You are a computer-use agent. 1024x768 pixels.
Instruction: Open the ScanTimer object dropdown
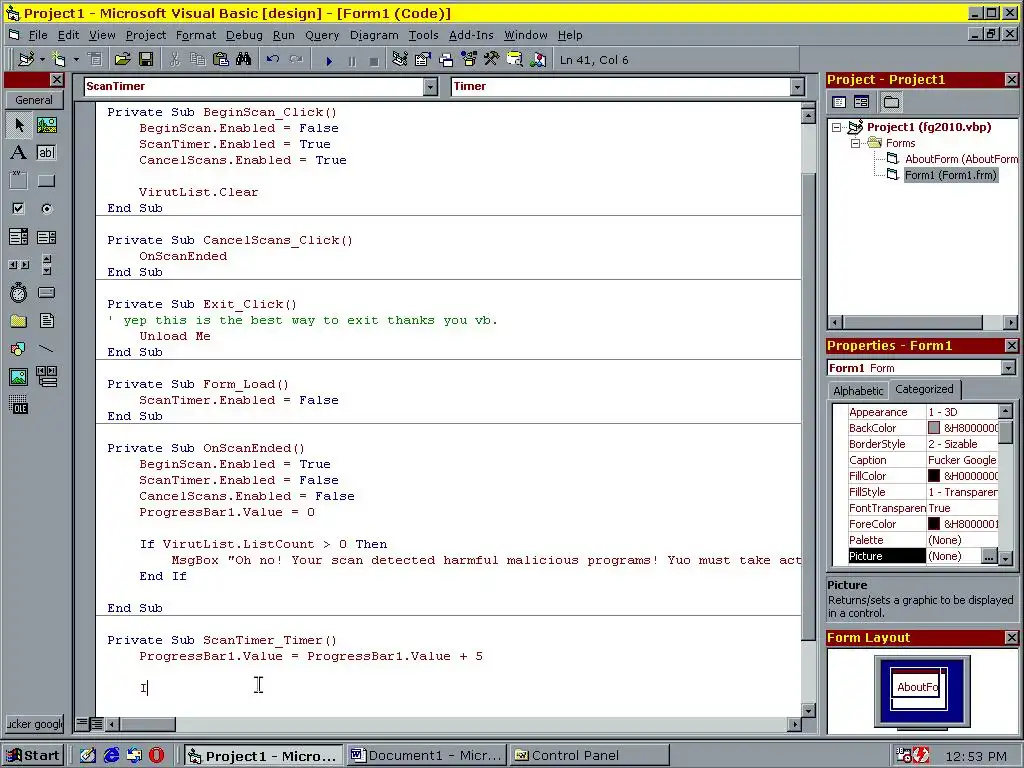(x=430, y=87)
